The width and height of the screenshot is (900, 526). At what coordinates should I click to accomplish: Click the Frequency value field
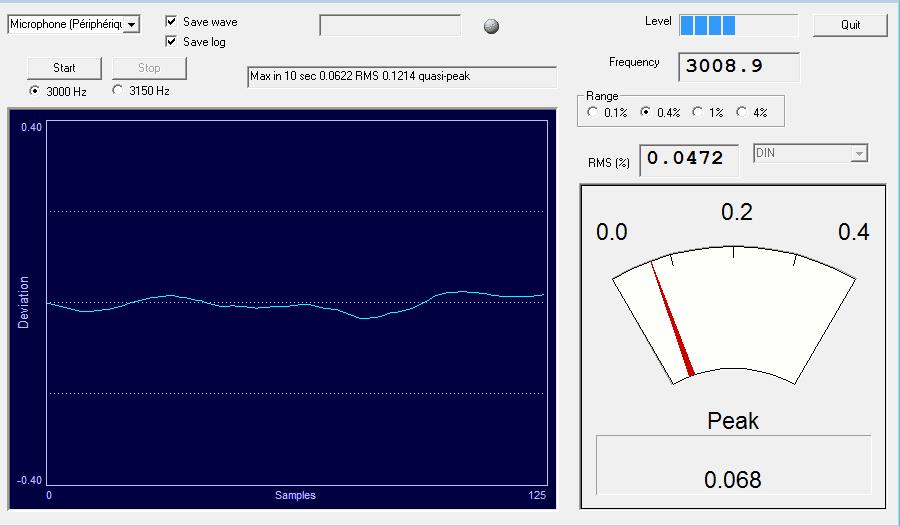click(x=739, y=67)
